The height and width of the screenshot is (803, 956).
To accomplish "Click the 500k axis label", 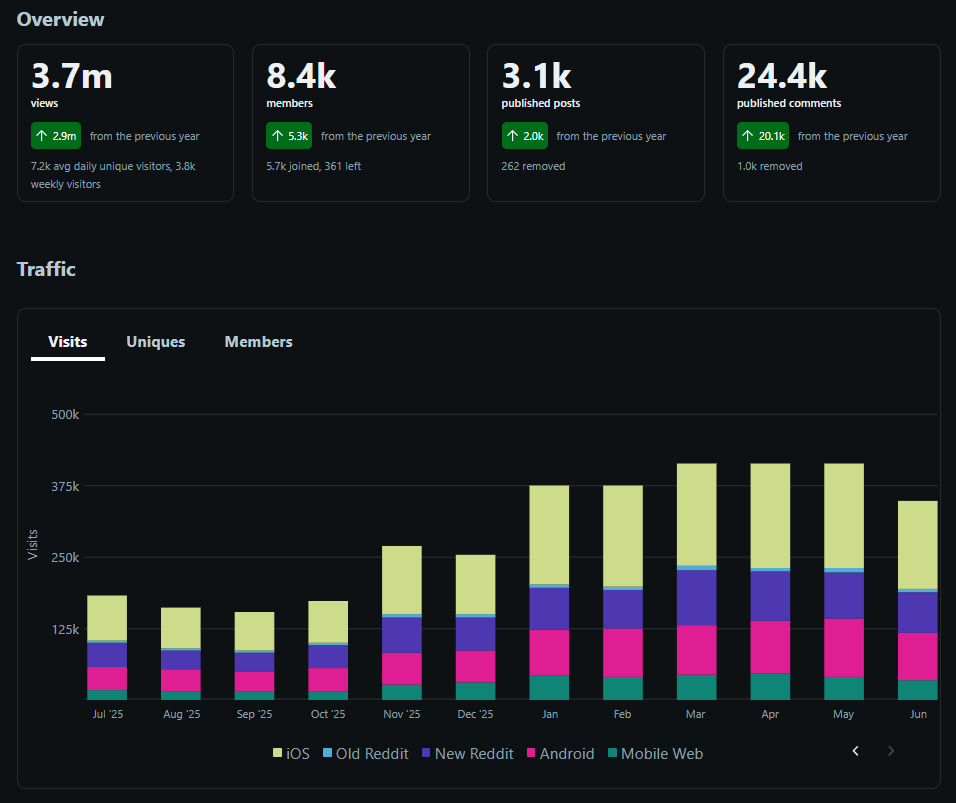I will (x=65, y=415).
